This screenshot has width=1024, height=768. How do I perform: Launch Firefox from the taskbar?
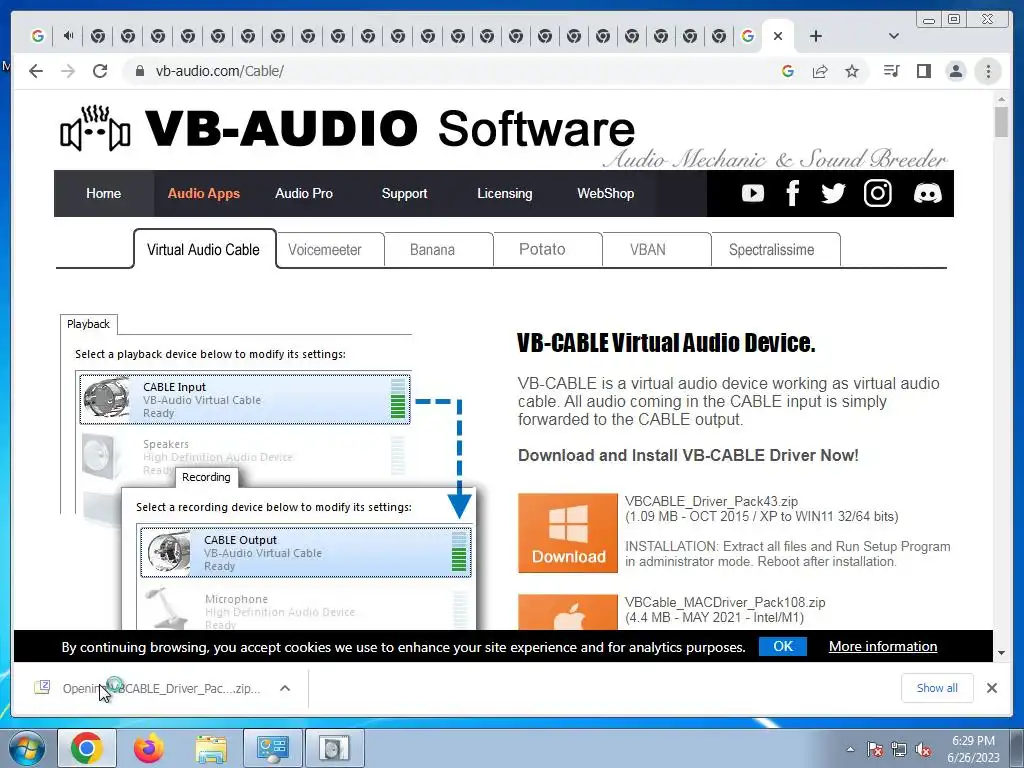point(149,748)
